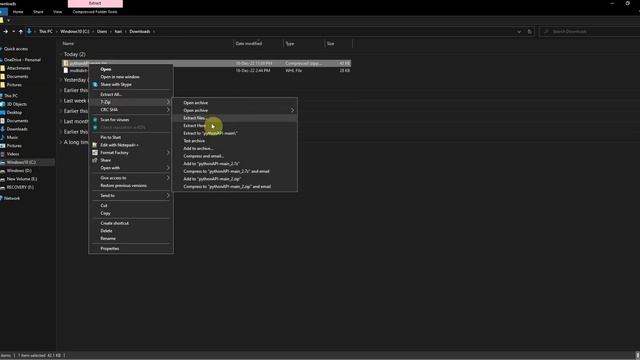Sort by the Type column header

pos(304,44)
